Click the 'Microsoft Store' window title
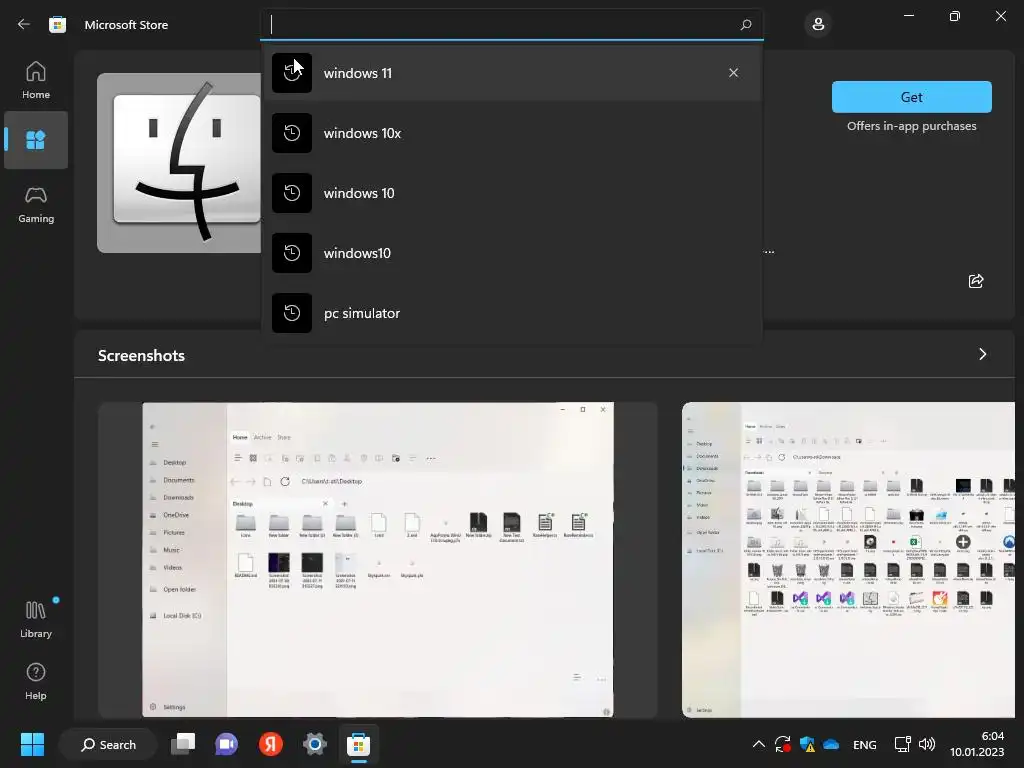The image size is (1024, 768). point(126,25)
